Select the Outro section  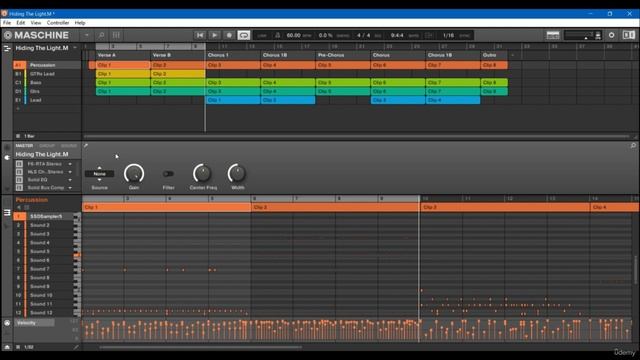pyautogui.click(x=494, y=55)
